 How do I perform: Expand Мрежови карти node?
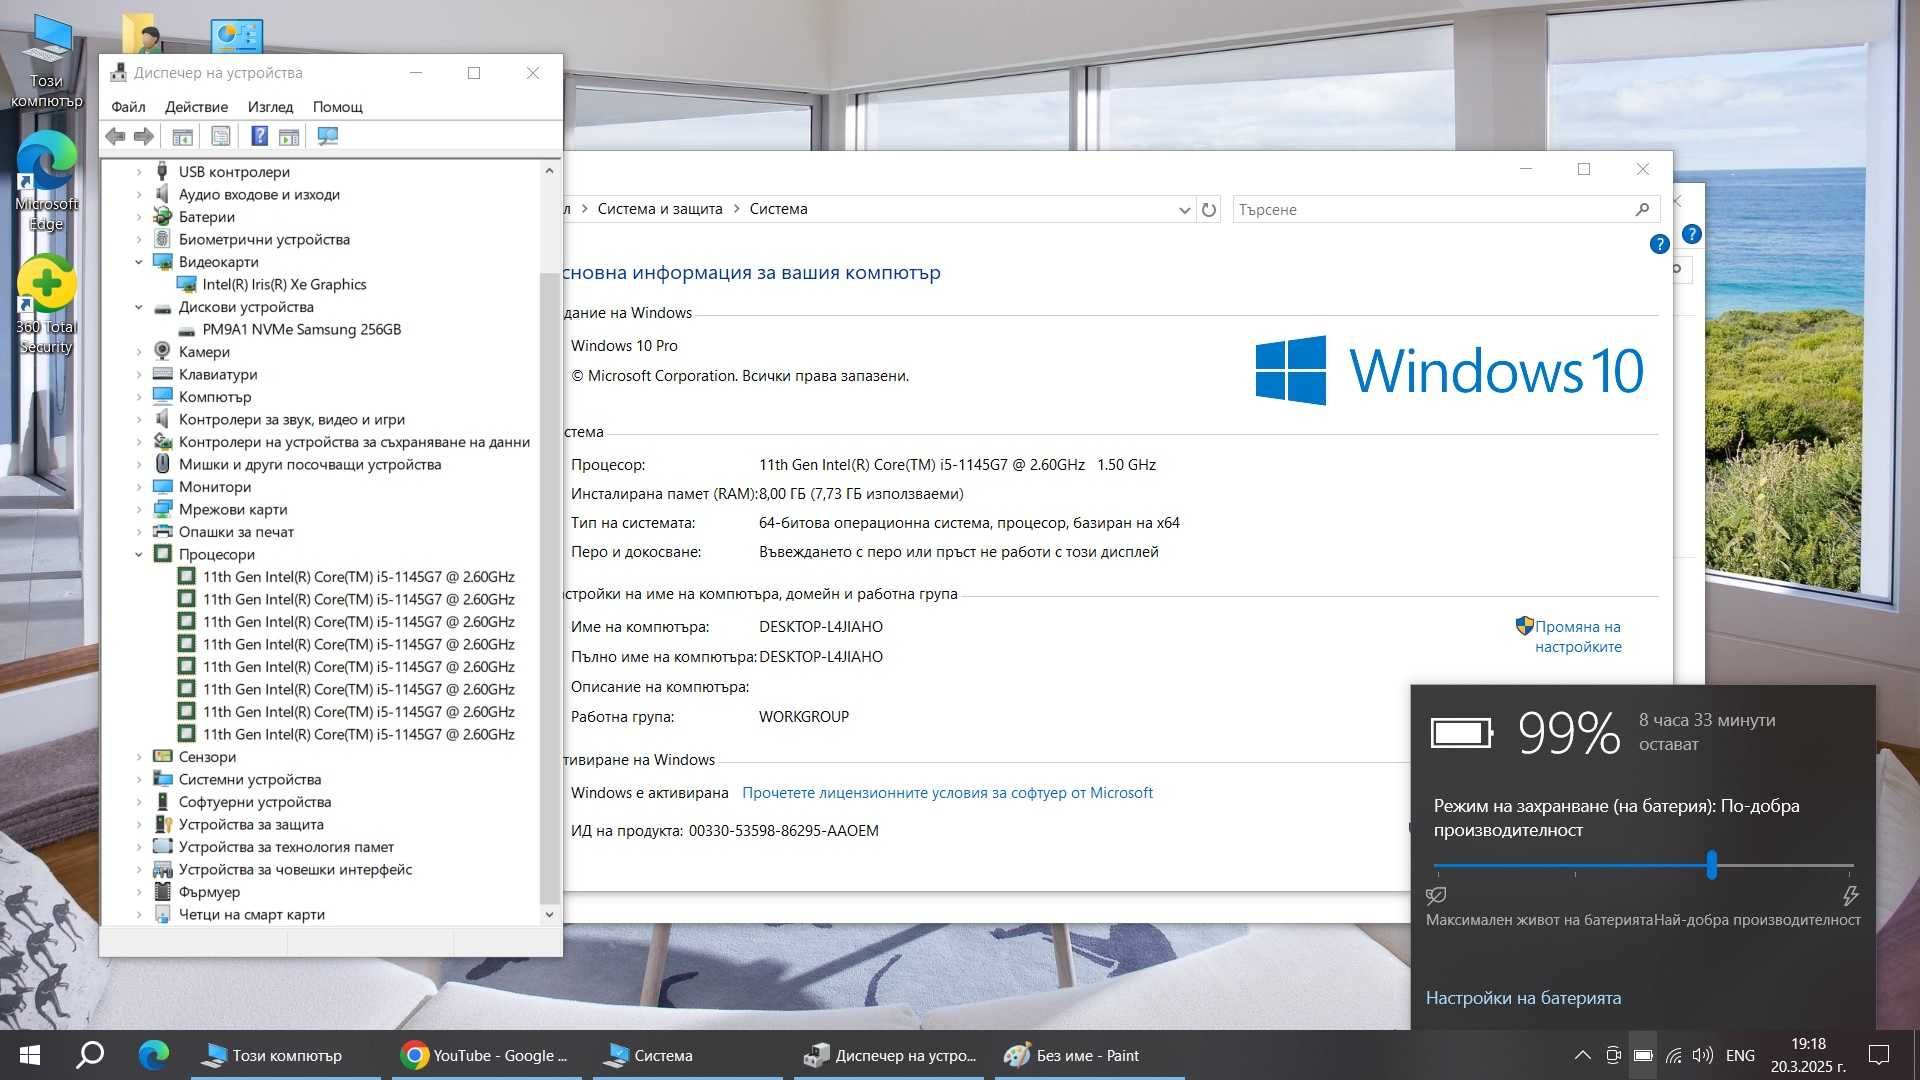click(139, 509)
